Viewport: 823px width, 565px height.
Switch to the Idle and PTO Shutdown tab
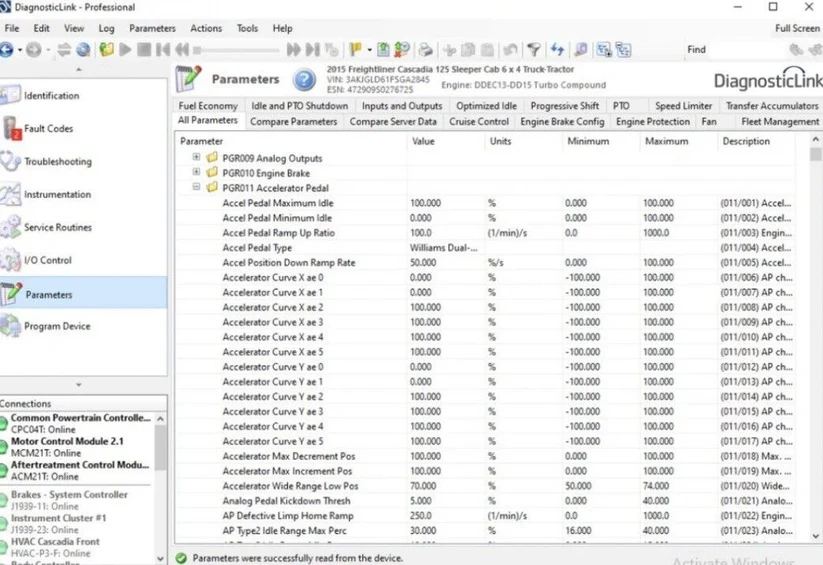coord(299,106)
